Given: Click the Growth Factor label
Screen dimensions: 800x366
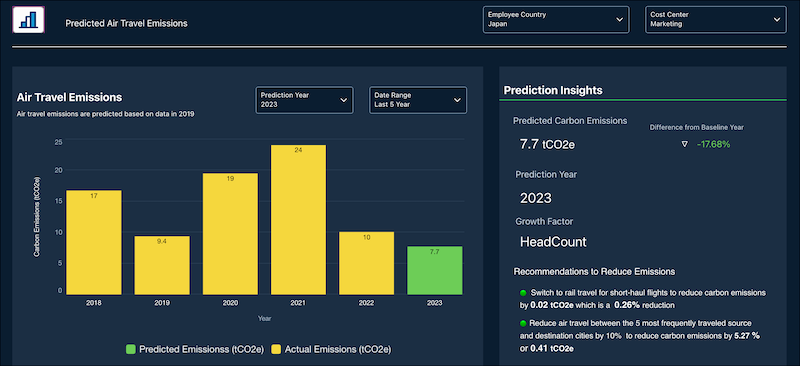Looking at the screenshot, I should coord(544,222).
